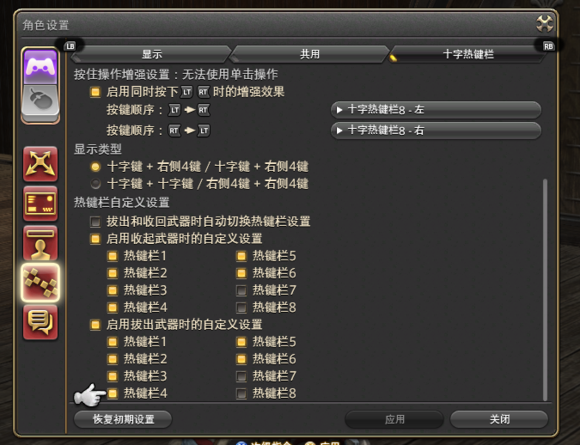Image resolution: width=580 pixels, height=445 pixels.
Task: Enable 拔出和收回武器时自动切换热键栏设置 checkbox
Action: point(95,222)
